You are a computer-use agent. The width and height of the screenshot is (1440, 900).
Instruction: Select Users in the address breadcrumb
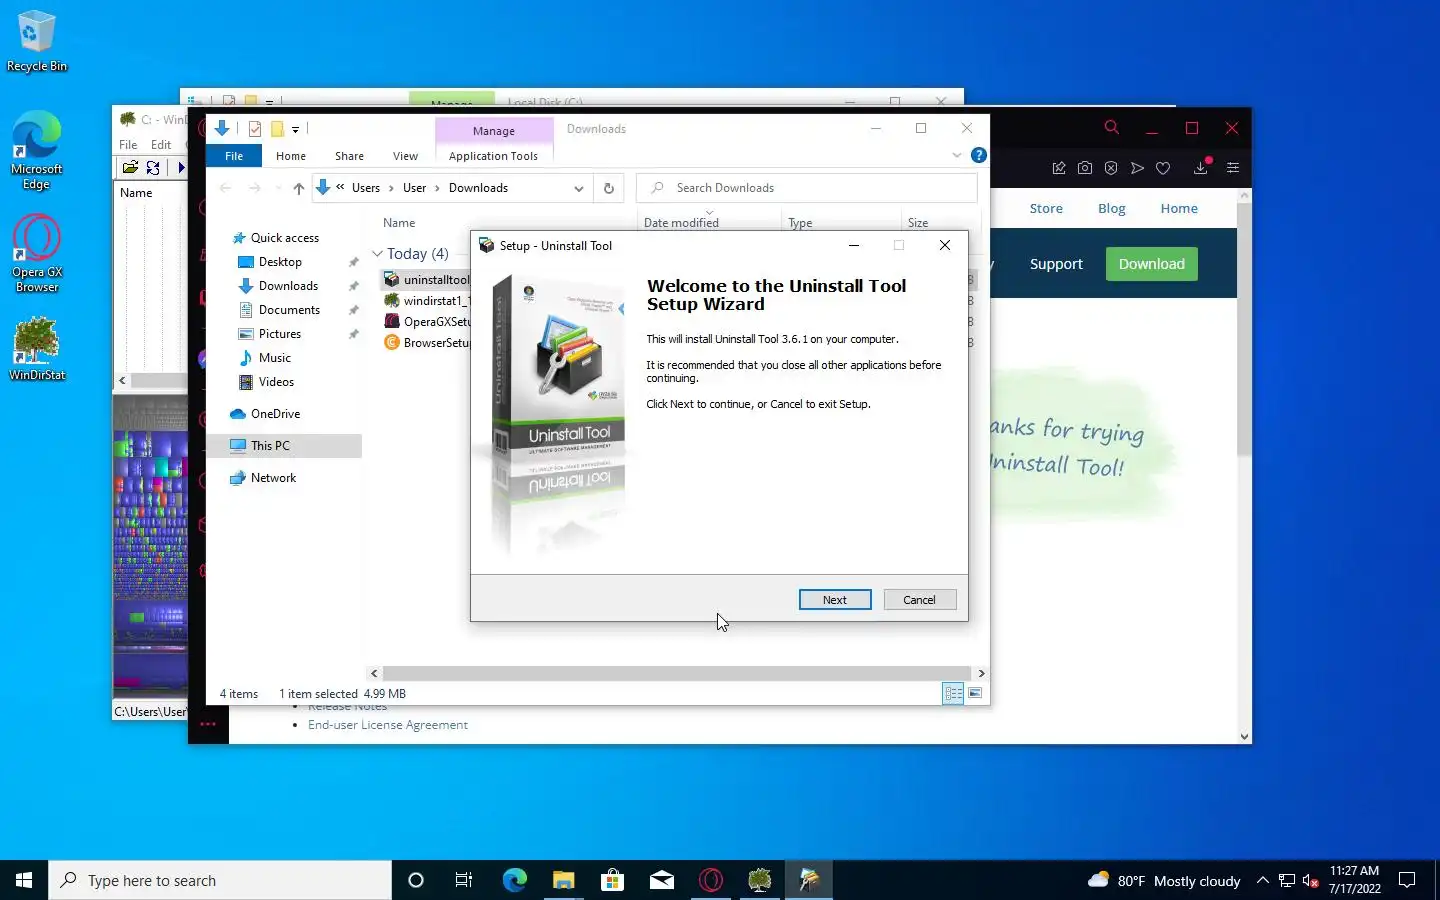(x=366, y=188)
